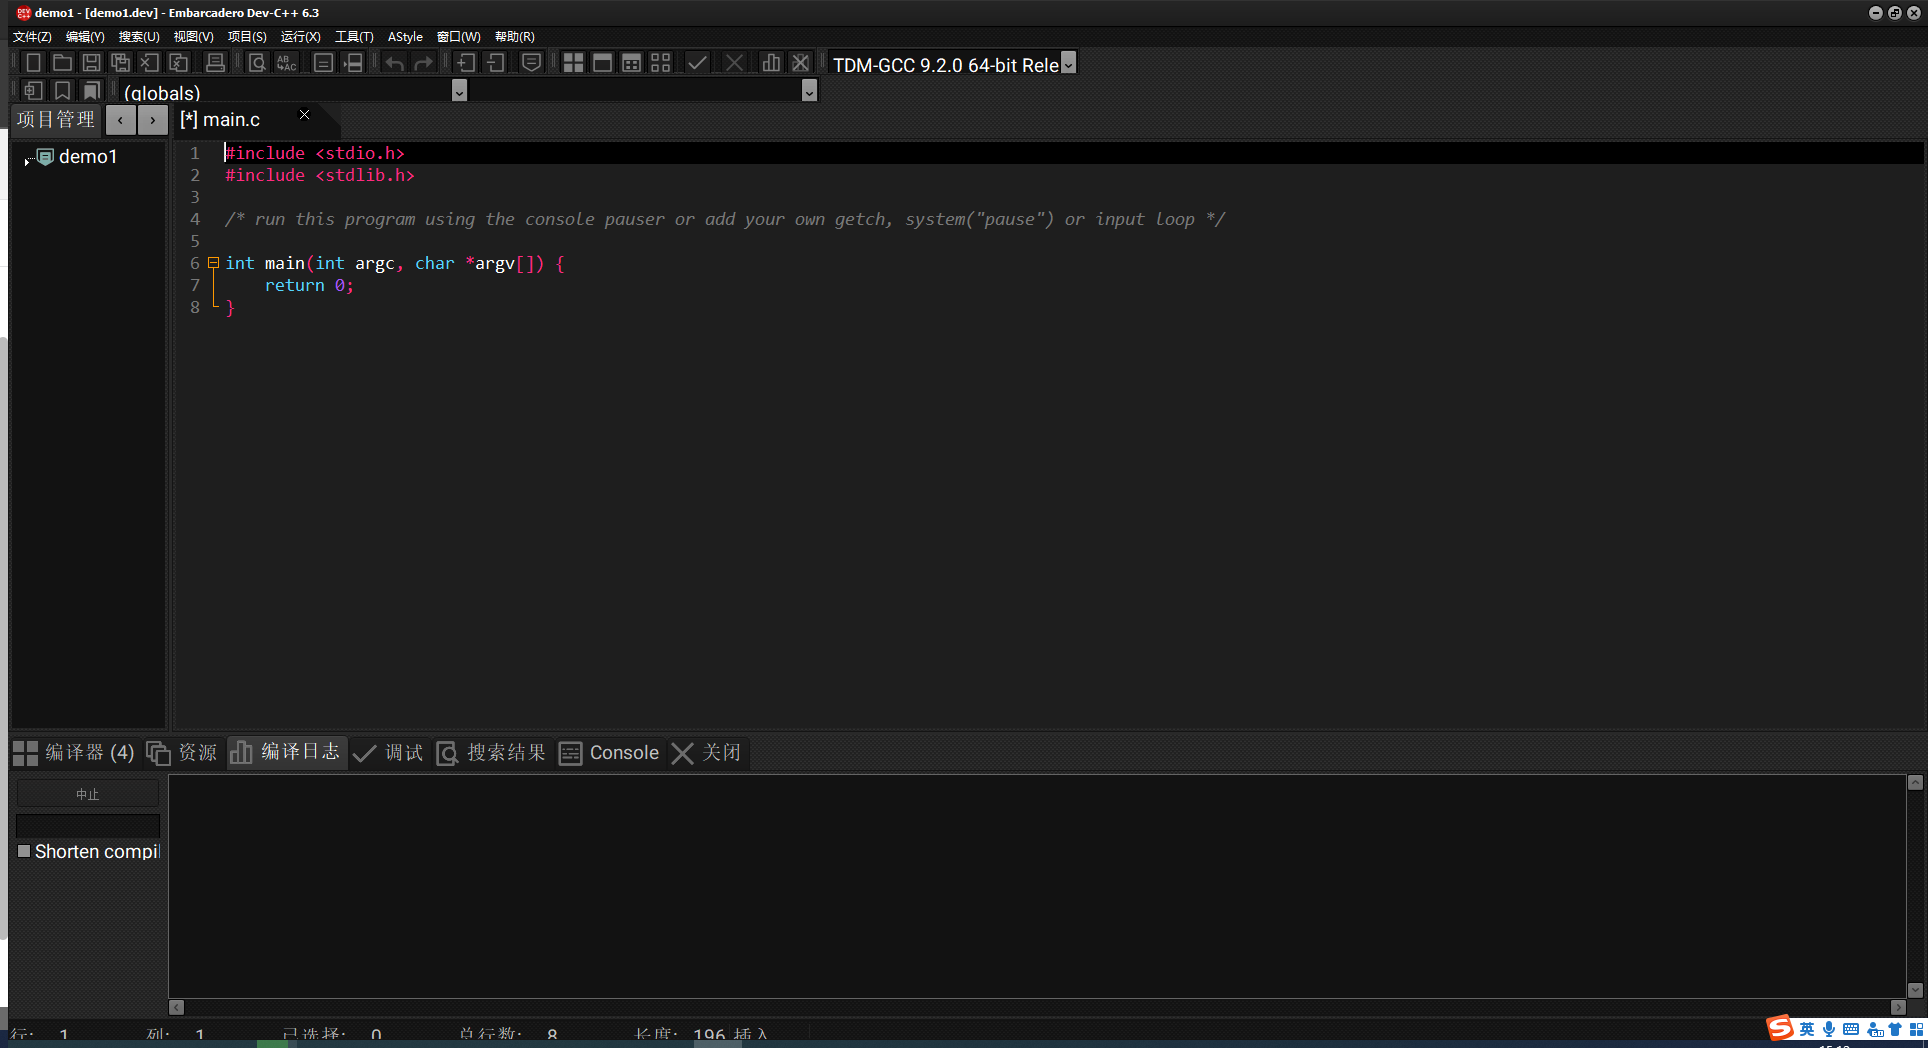
Task: Switch to the 编译器 (4) bottom tab
Action: tap(73, 752)
